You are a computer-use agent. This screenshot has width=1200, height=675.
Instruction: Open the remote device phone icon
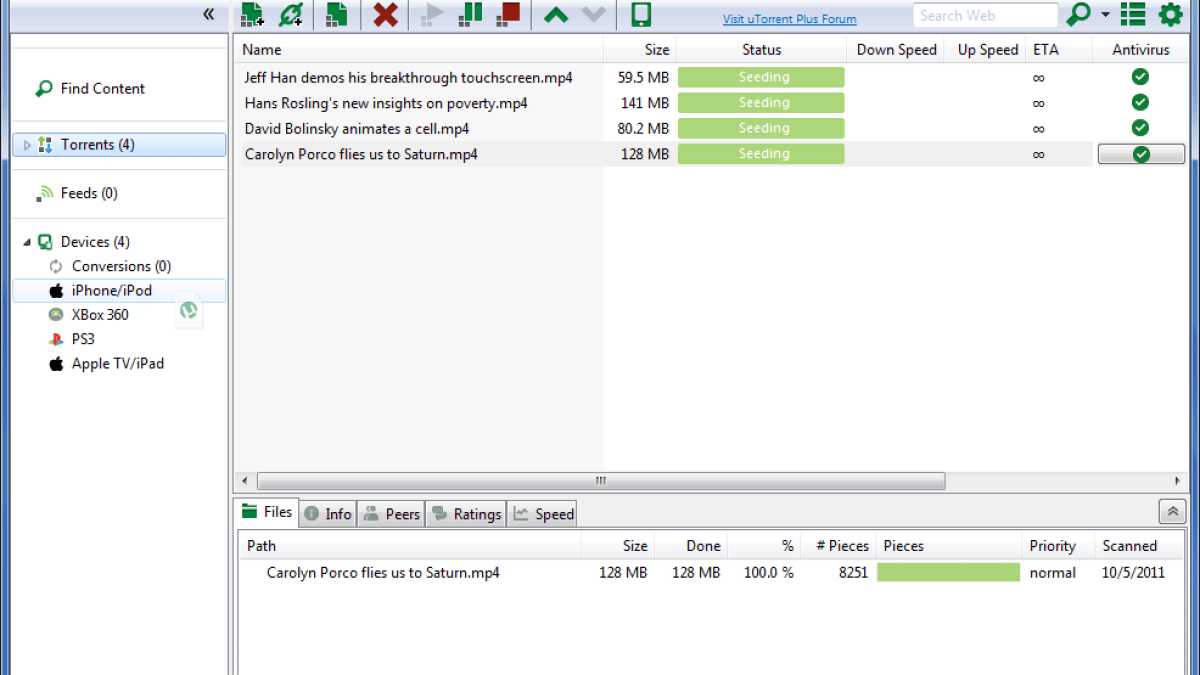coord(641,14)
